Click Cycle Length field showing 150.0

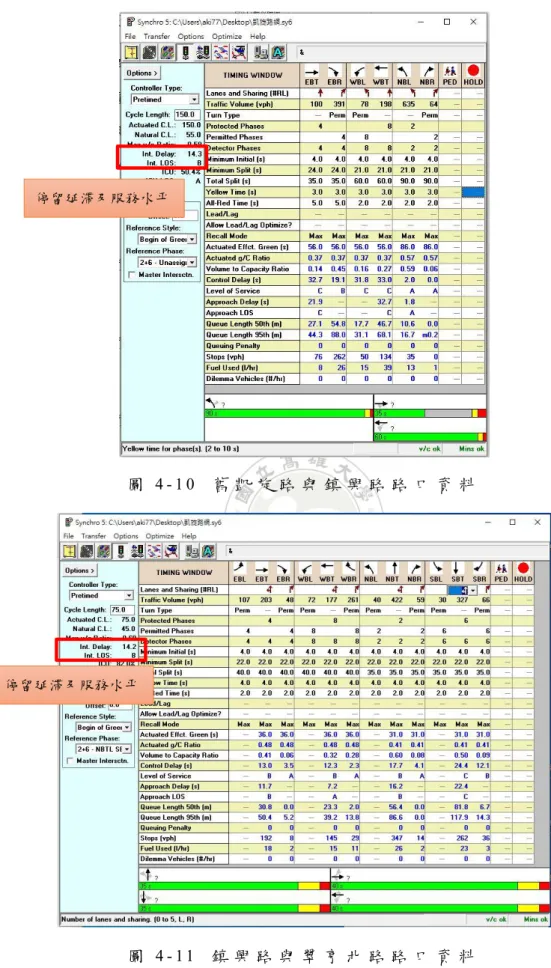click(x=187, y=114)
